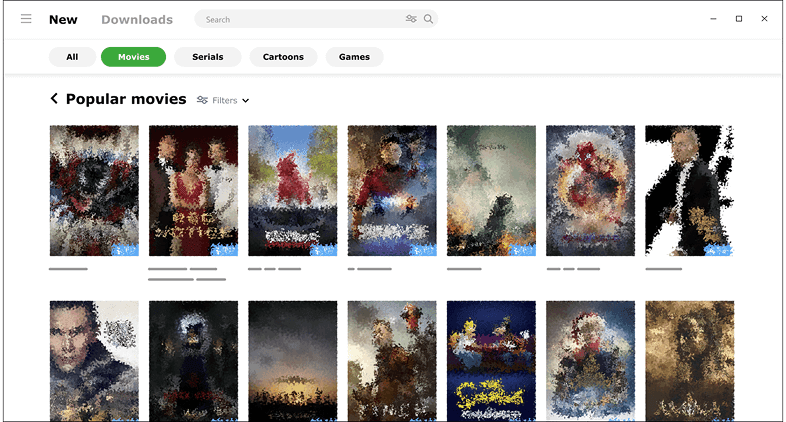Open the poster with sunset horizon
This screenshot has width=786, height=422.
click(293, 361)
